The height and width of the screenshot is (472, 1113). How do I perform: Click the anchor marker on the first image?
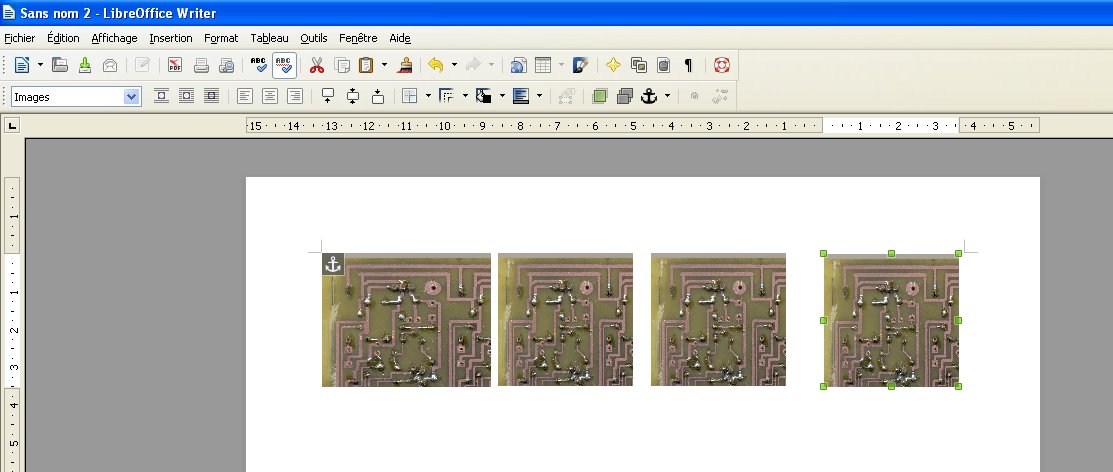[333, 264]
